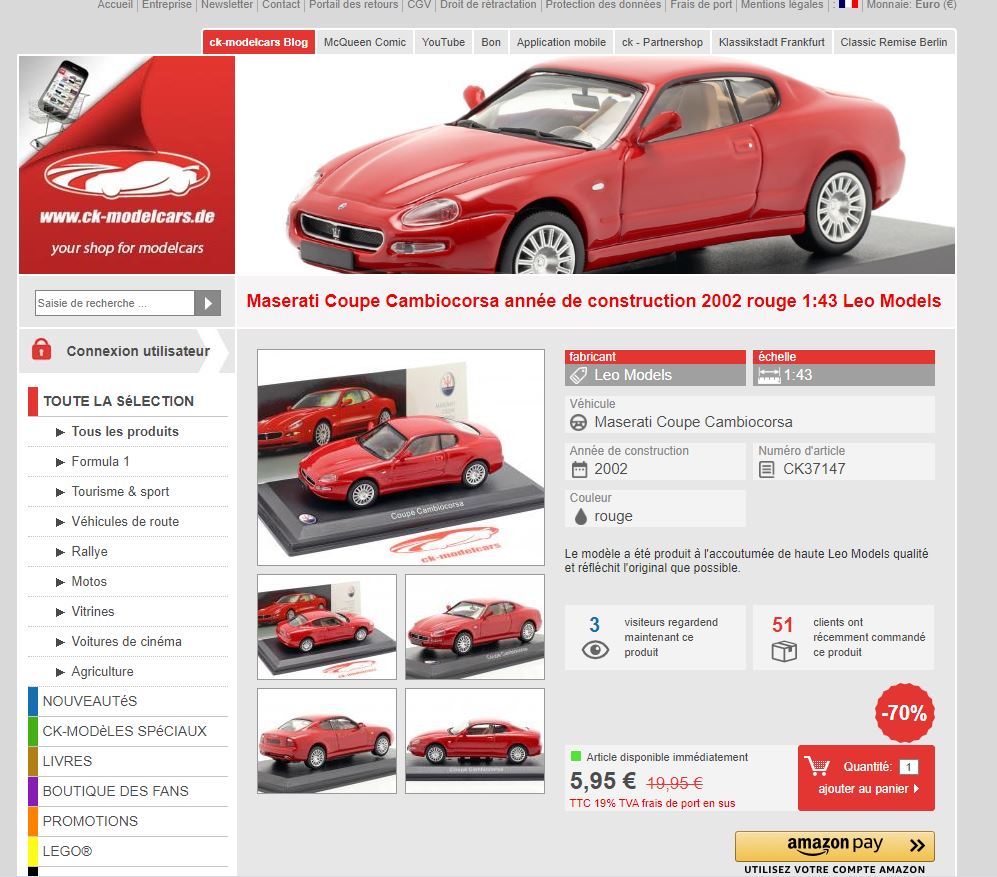Open BOUTIQUE DES FANS section
Screen dimensions: 997x877
128,791
